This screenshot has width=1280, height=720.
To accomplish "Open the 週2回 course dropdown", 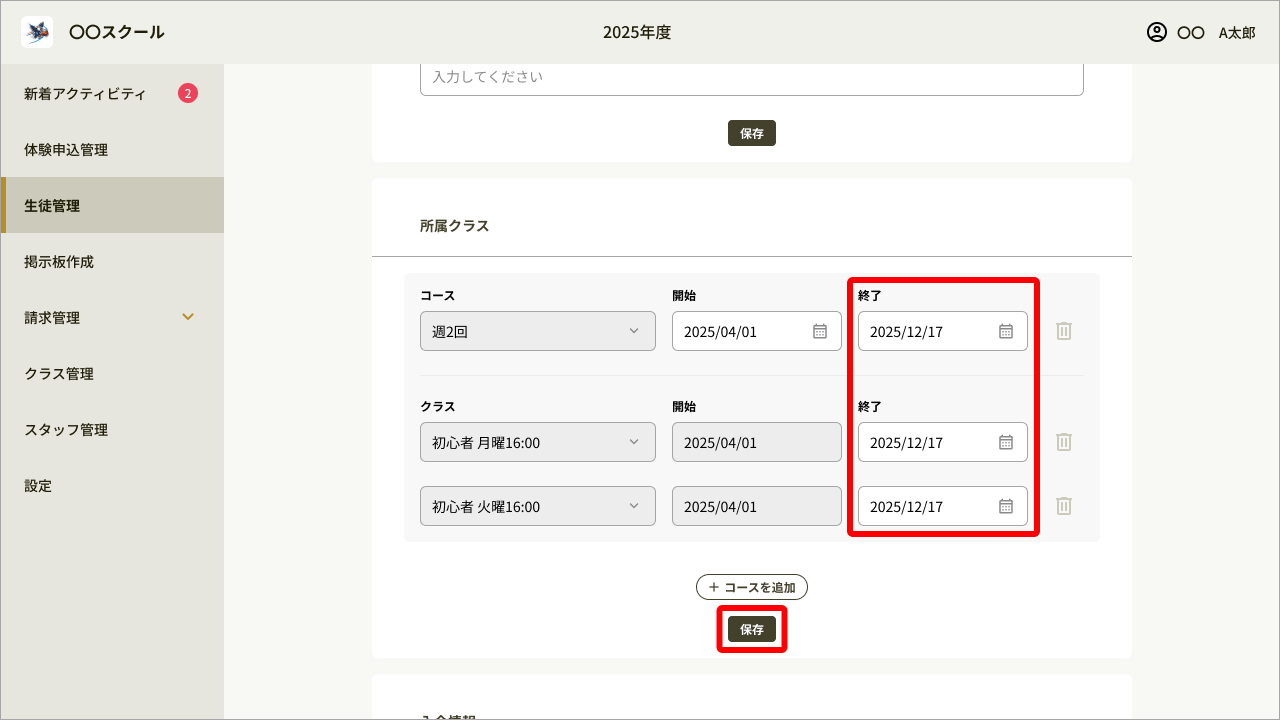I will 537,331.
